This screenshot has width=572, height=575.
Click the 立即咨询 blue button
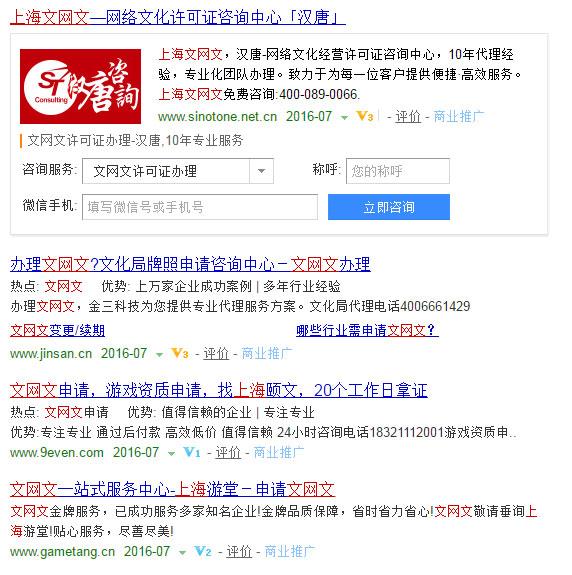[x=389, y=207]
